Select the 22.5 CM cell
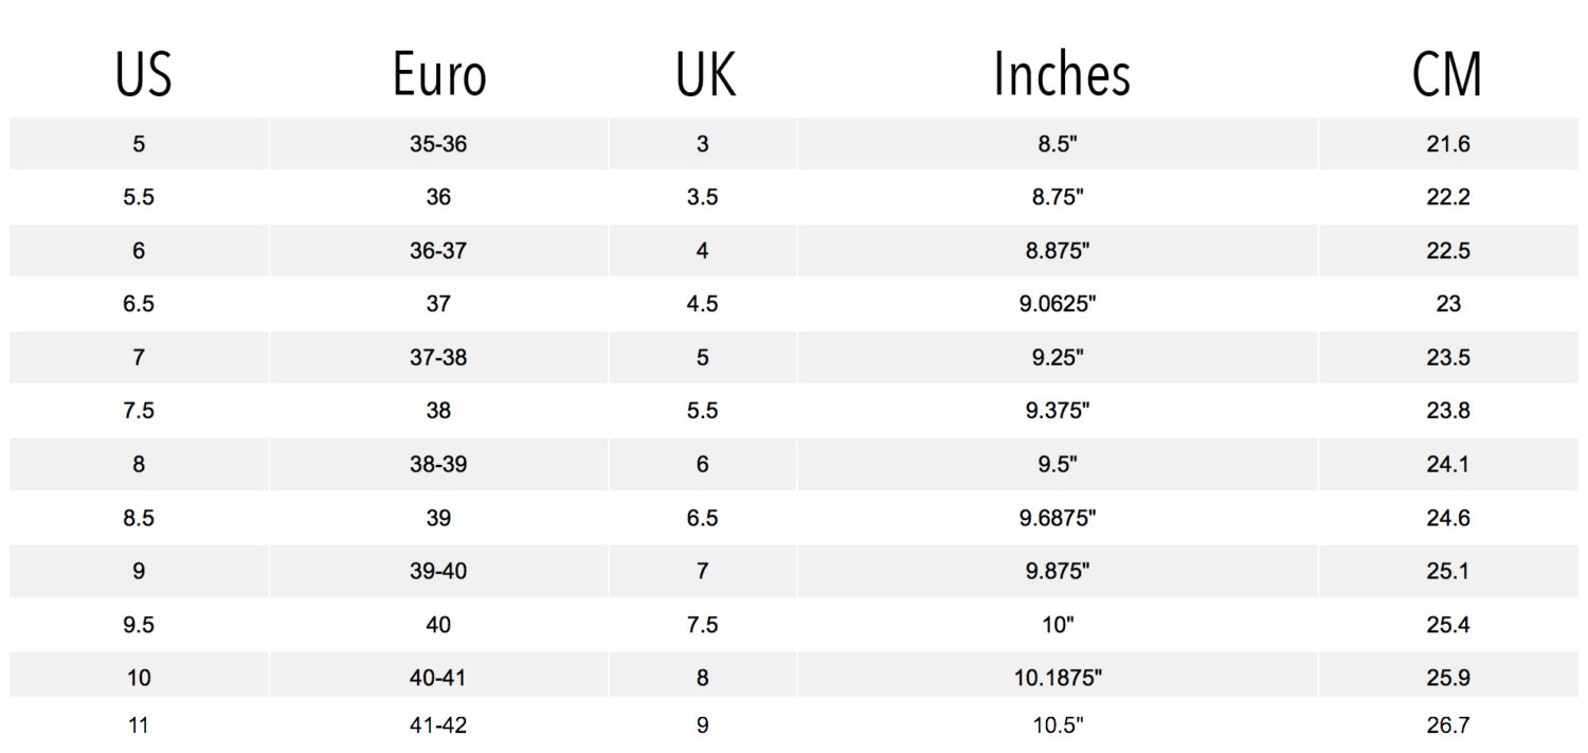 1448,251
